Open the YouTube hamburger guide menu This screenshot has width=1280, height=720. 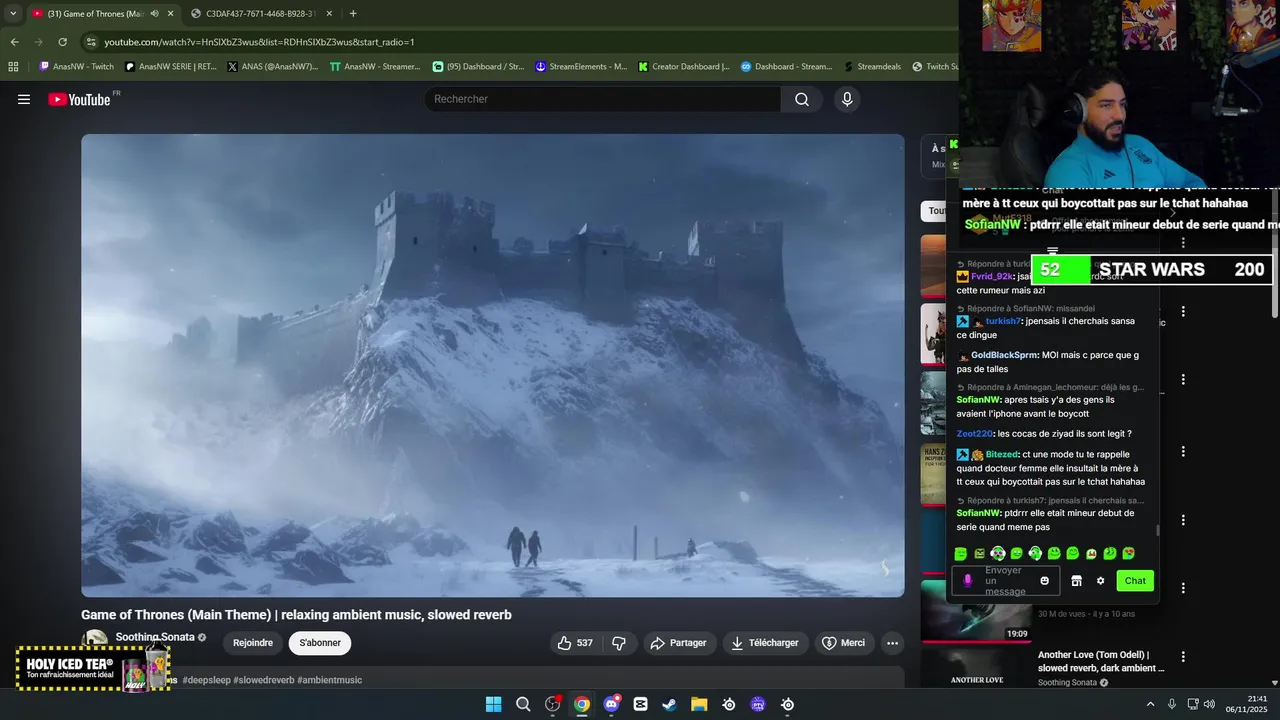click(x=24, y=99)
